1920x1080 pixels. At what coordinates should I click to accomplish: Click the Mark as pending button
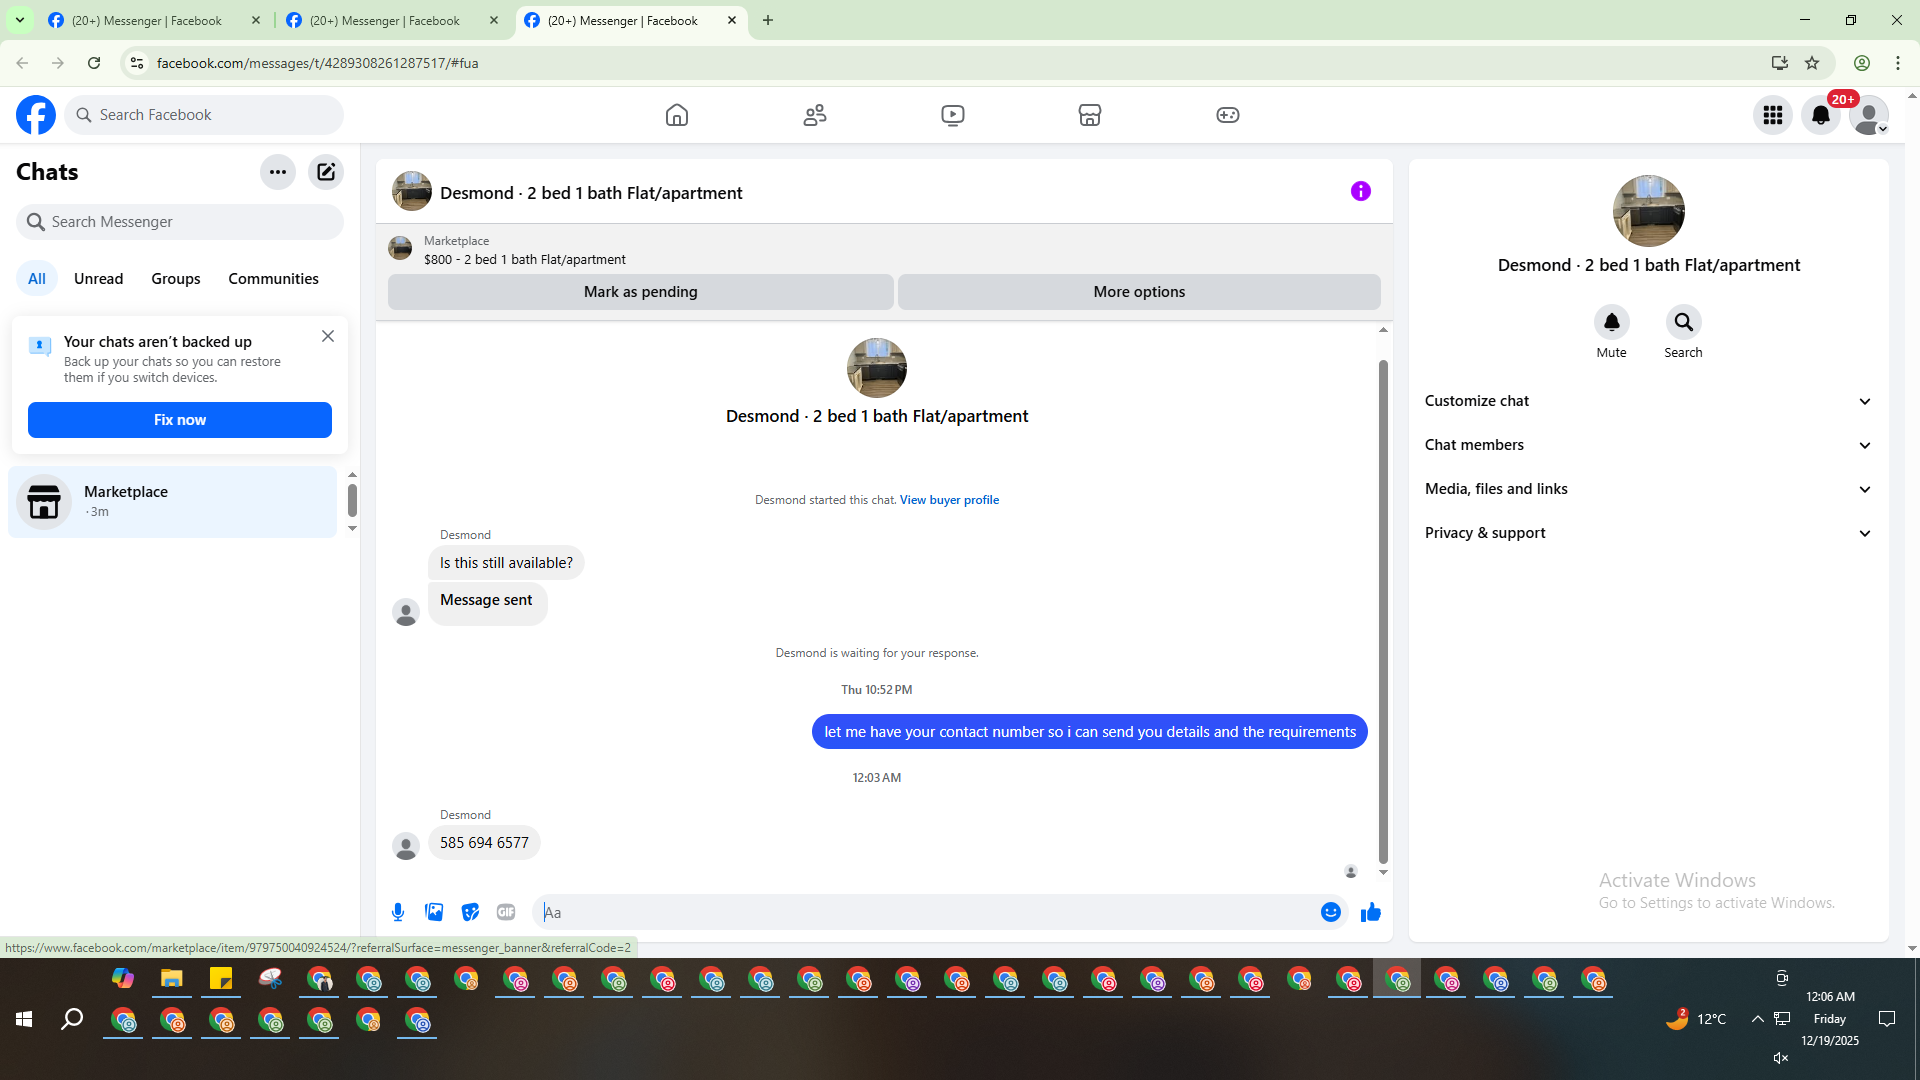pos(640,292)
